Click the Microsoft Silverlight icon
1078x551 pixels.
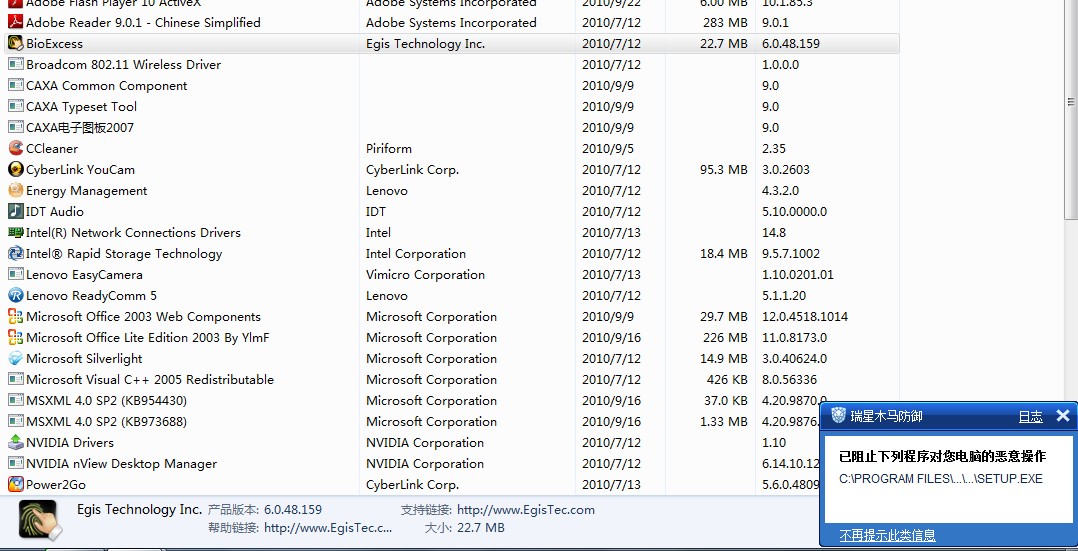pos(16,358)
